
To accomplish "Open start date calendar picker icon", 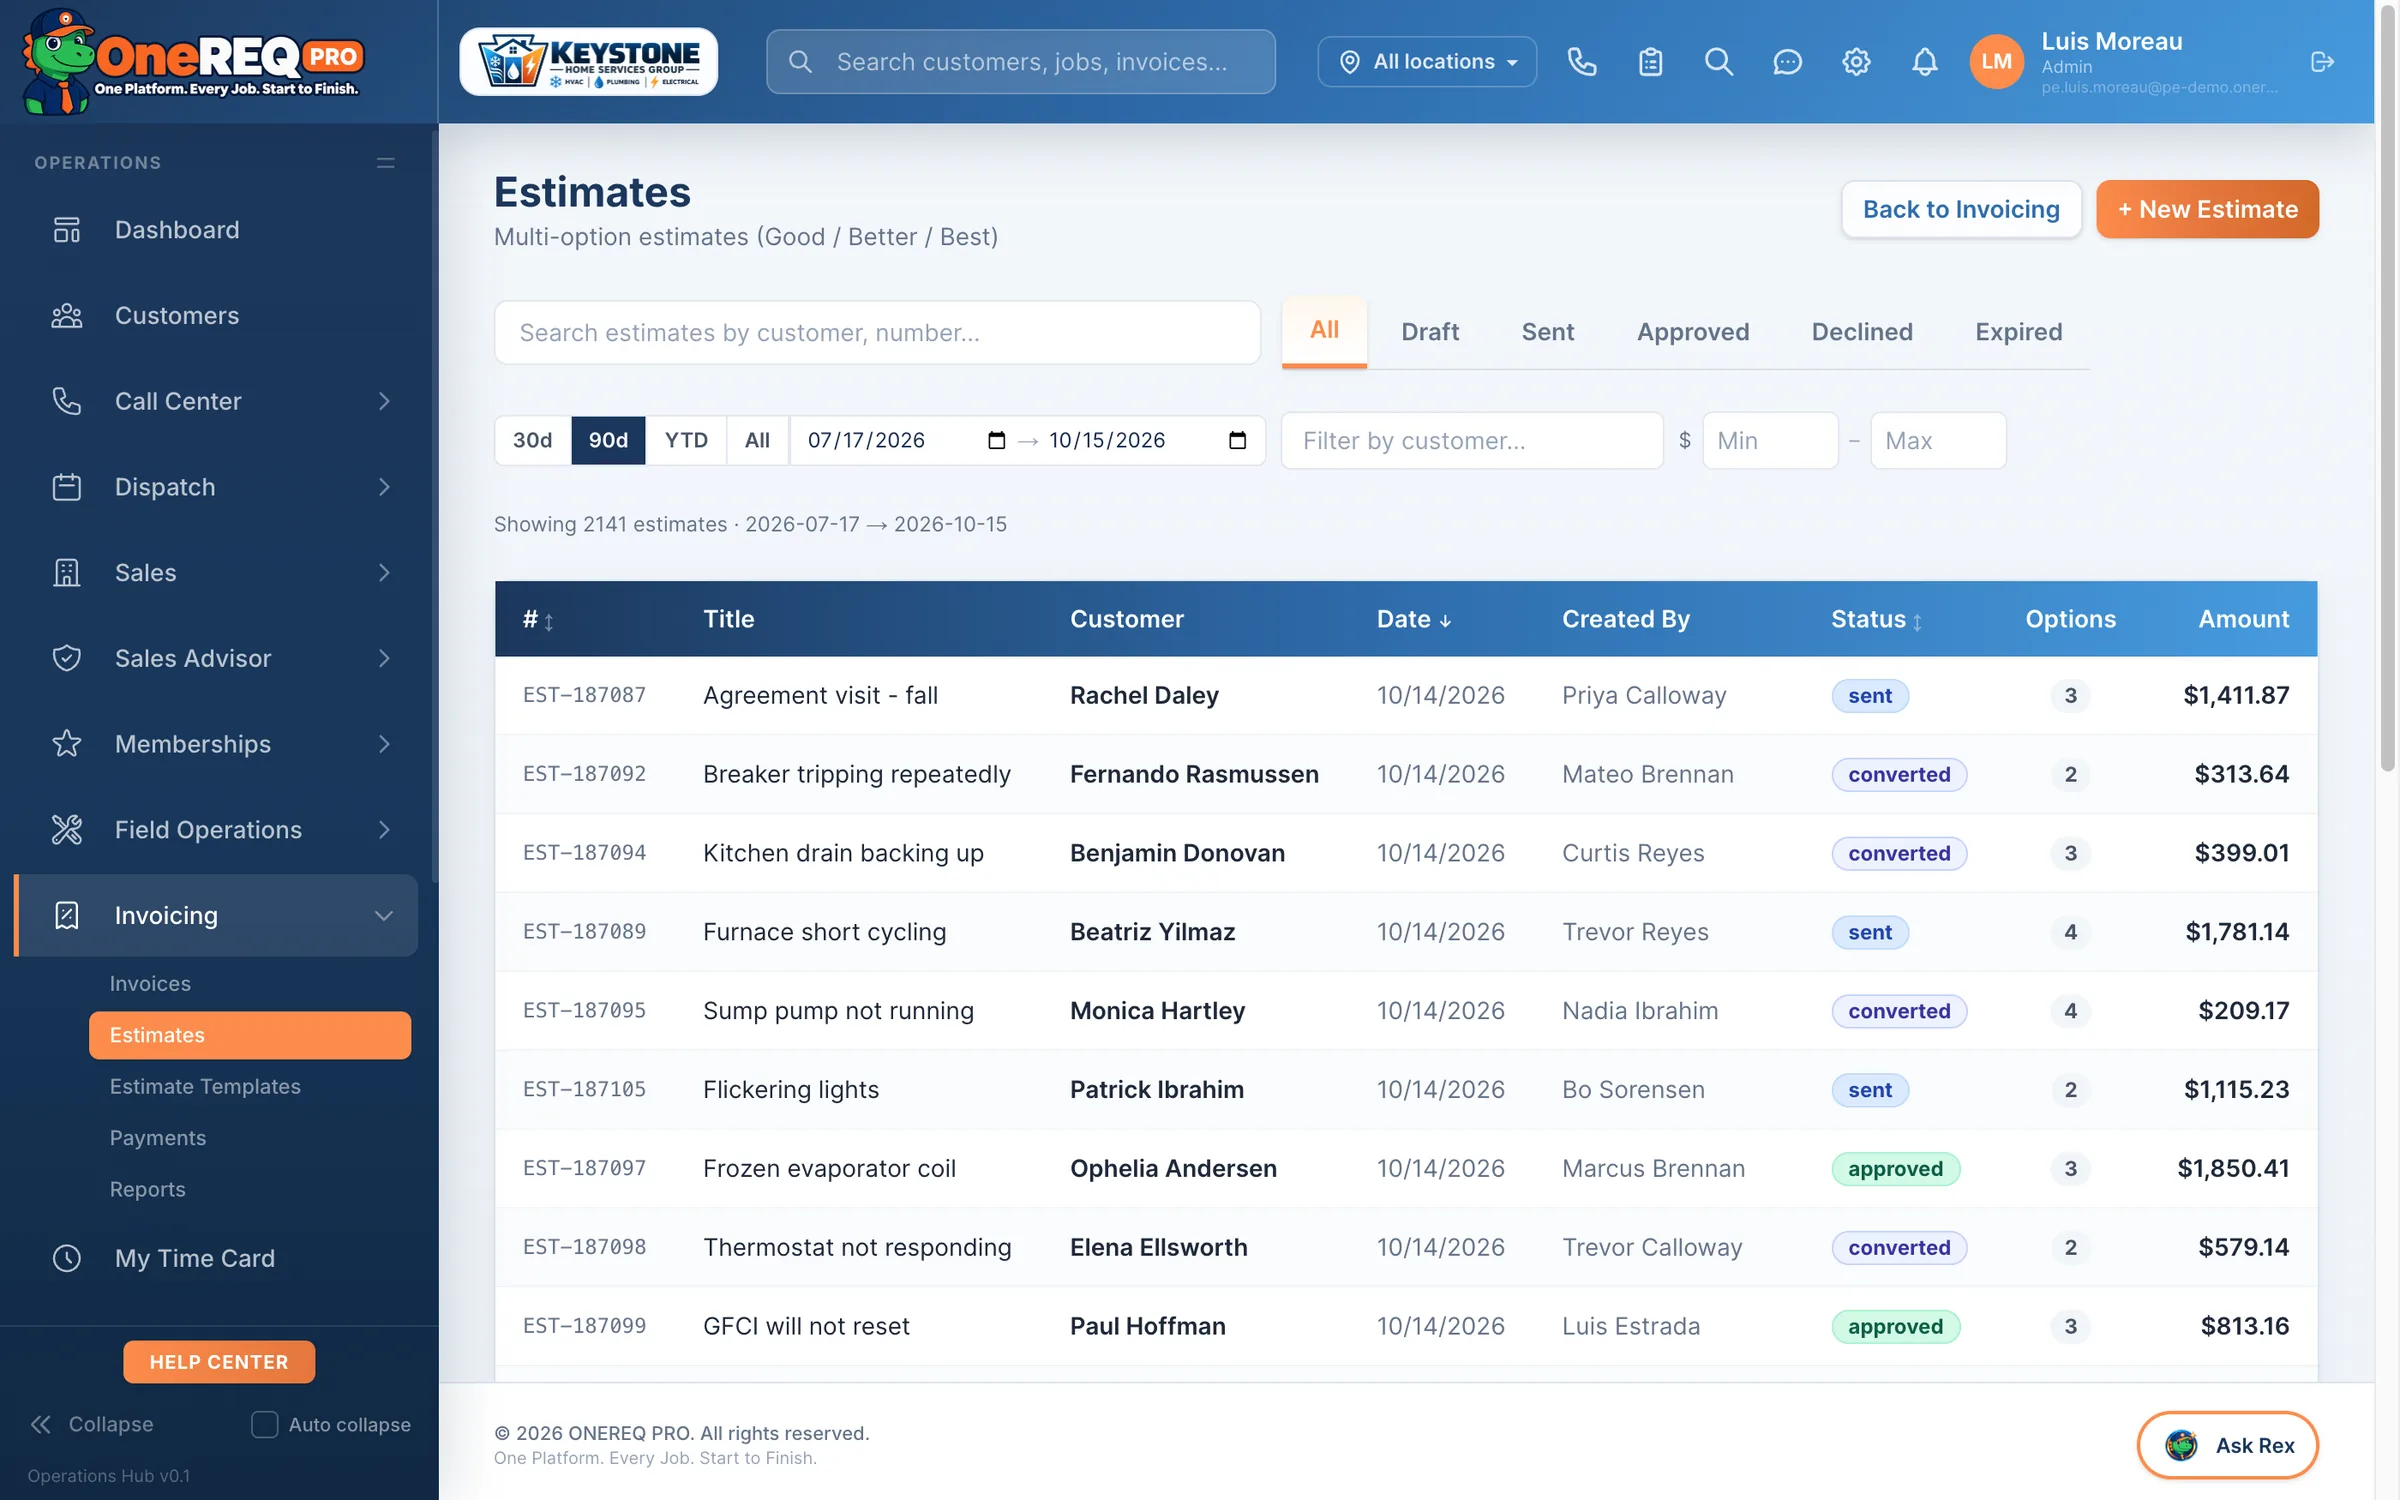I will point(996,441).
